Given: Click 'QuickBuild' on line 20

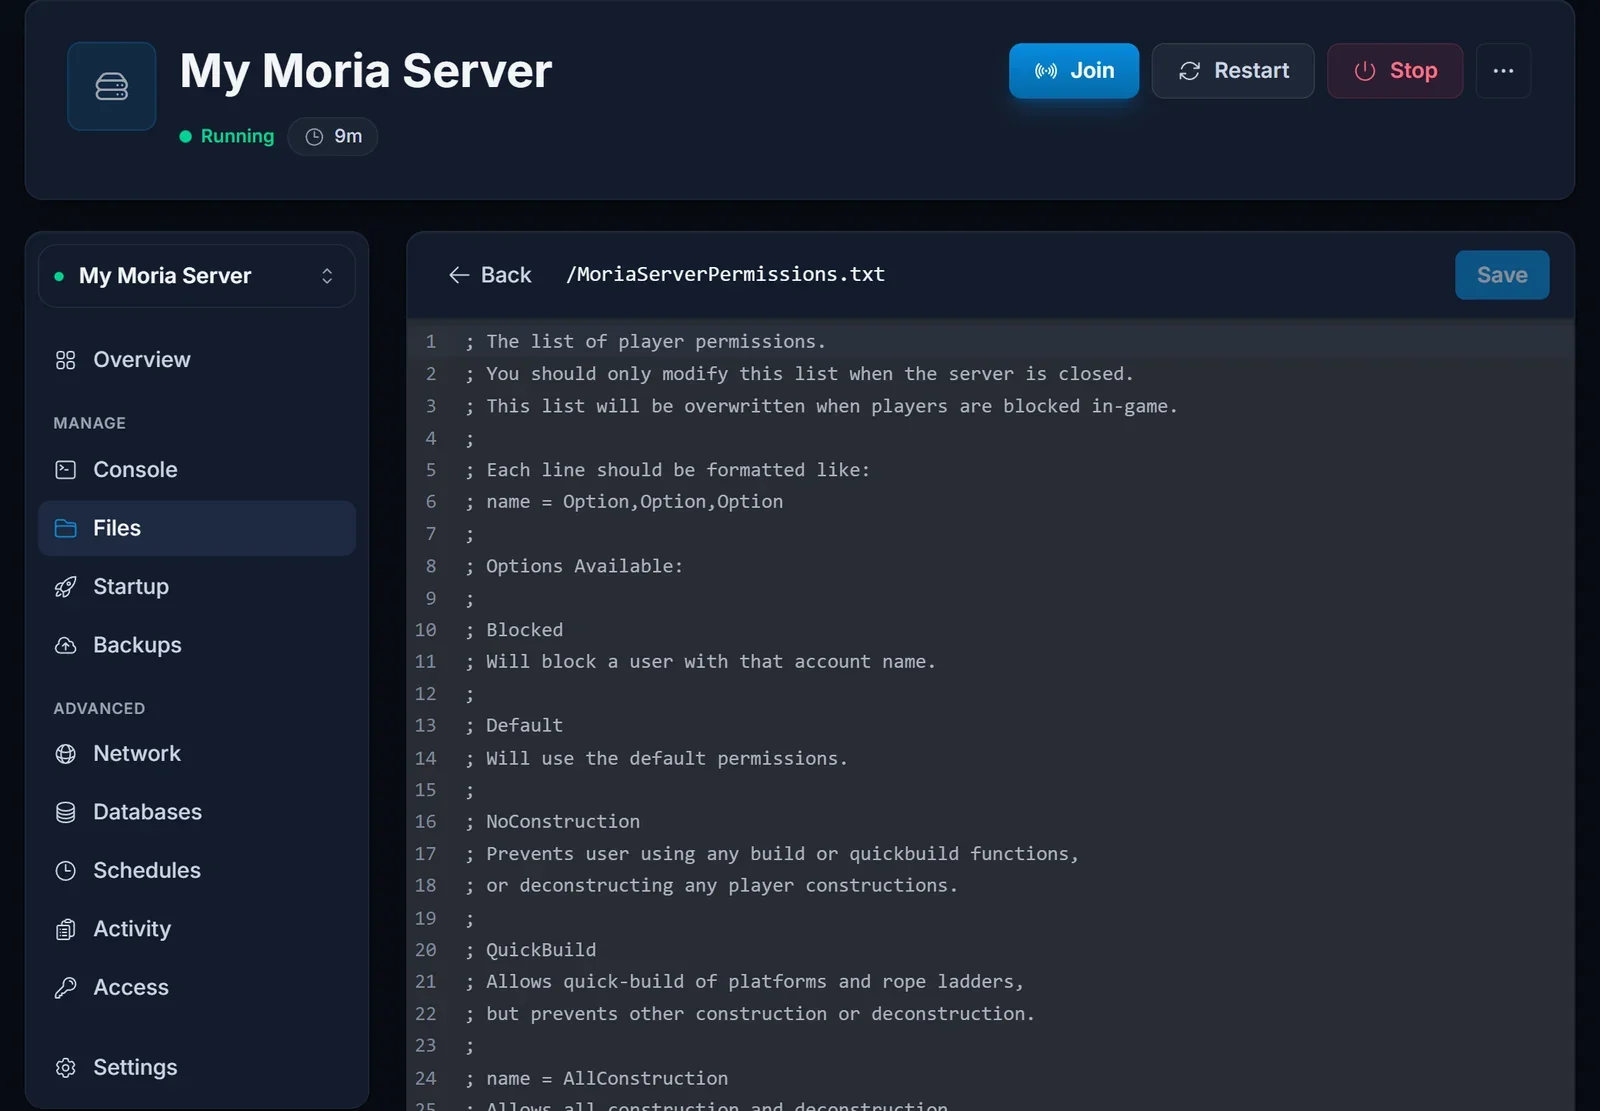Looking at the screenshot, I should click(x=541, y=950).
